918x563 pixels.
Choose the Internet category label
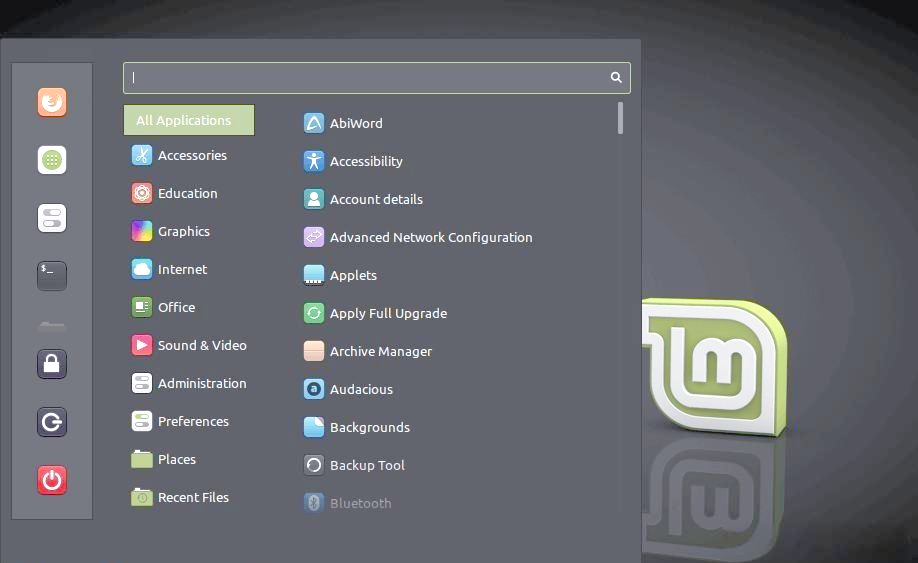(x=182, y=269)
